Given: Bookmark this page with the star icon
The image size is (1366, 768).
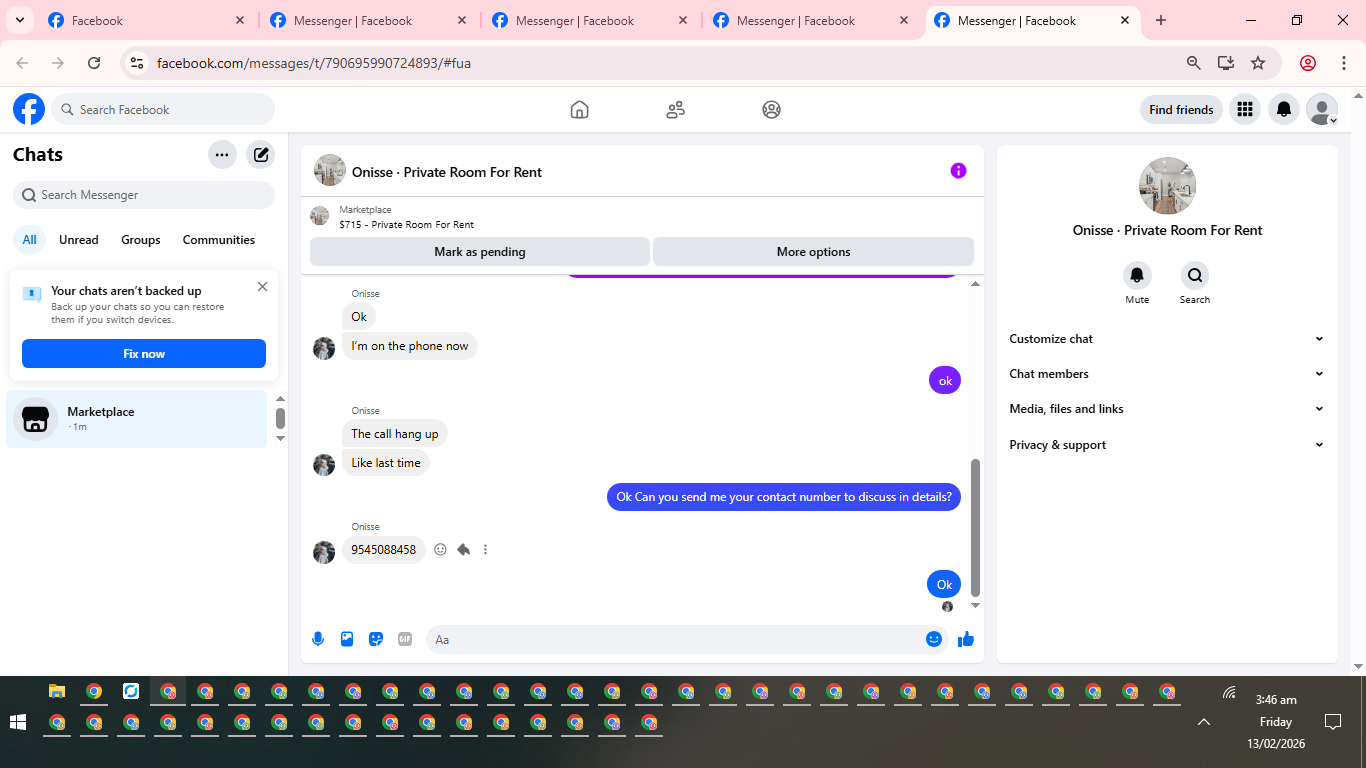Looking at the screenshot, I should (x=1258, y=63).
